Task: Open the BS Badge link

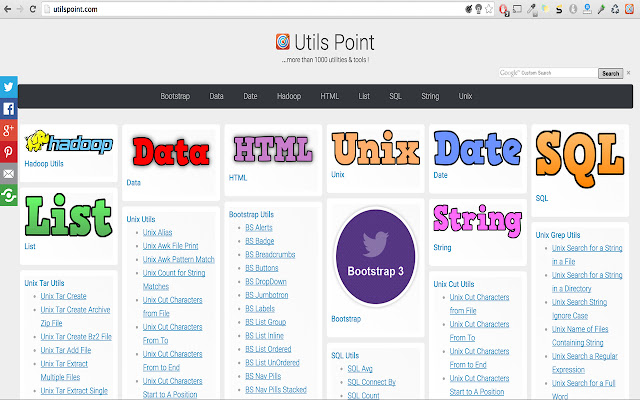Action: pyautogui.click(x=260, y=241)
